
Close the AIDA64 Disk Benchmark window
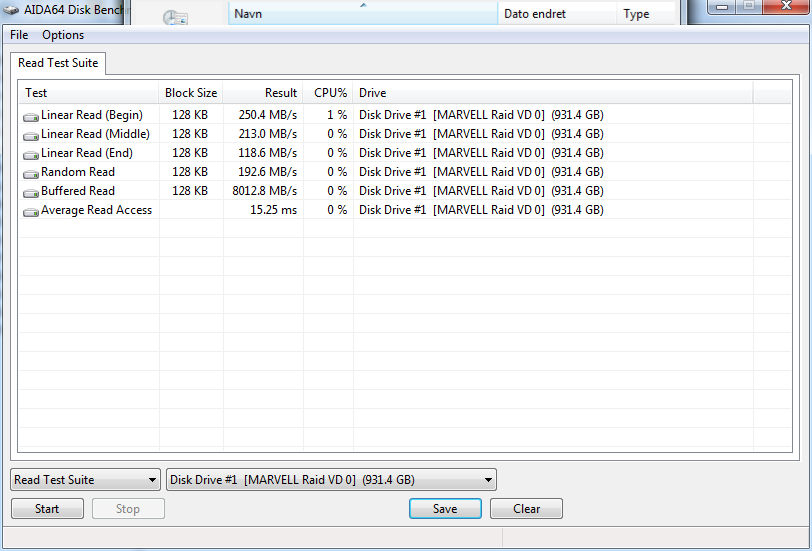click(786, 7)
